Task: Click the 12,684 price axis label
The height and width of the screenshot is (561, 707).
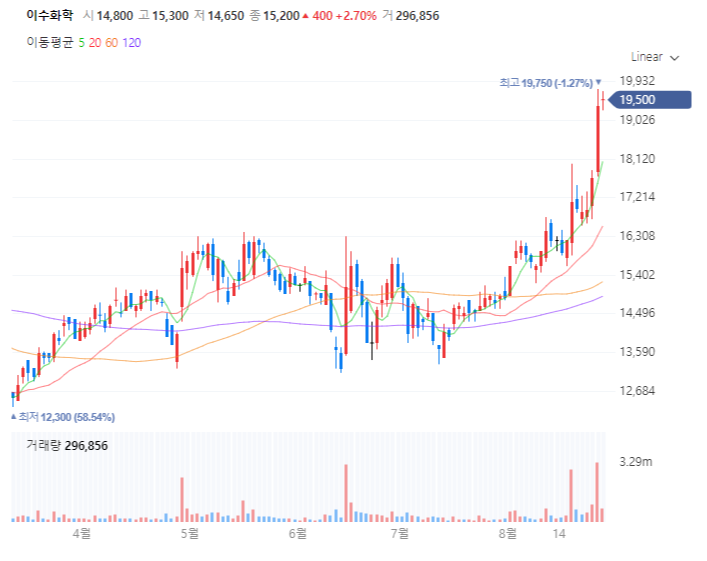Action: 637,390
